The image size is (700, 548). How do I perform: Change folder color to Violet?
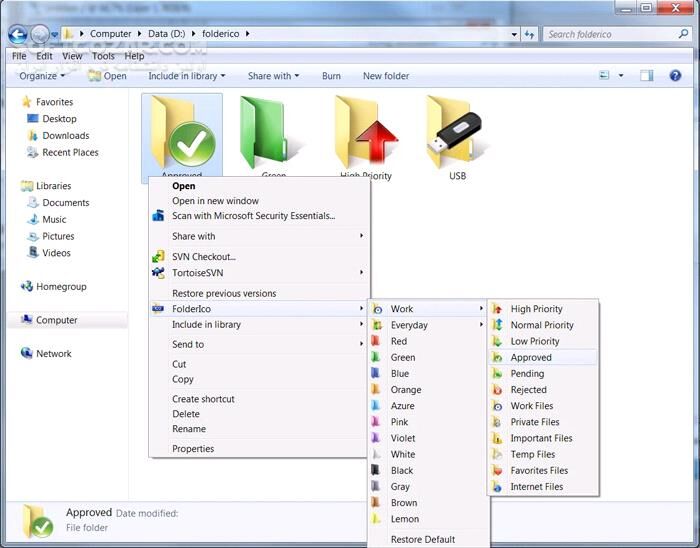[x=403, y=438]
